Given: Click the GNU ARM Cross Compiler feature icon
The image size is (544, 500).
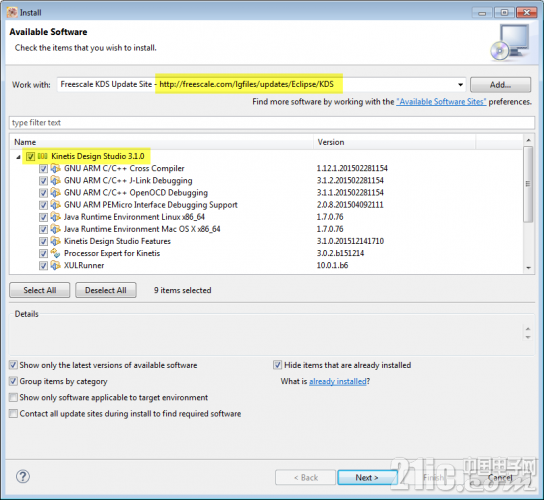Looking at the screenshot, I should (56, 169).
